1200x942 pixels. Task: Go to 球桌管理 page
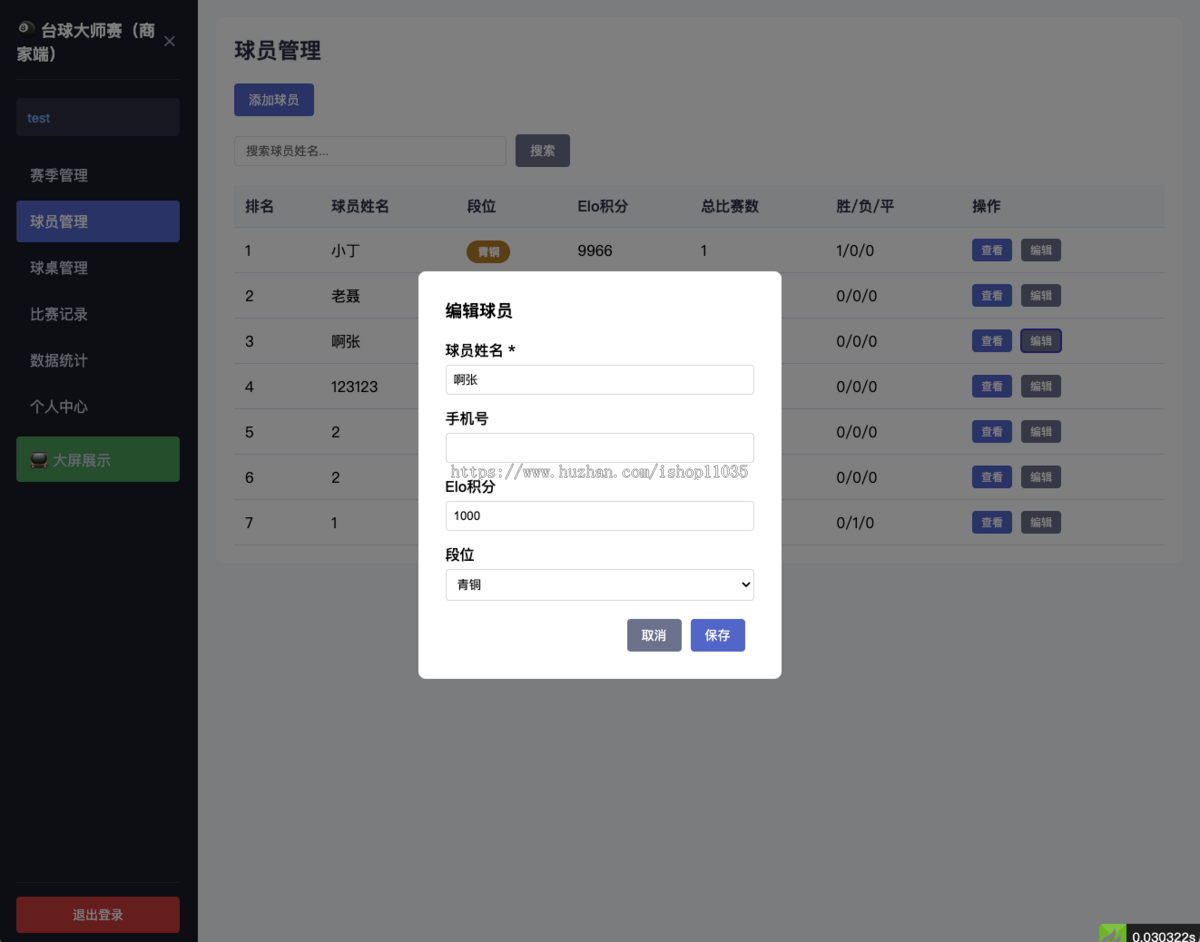[98, 268]
